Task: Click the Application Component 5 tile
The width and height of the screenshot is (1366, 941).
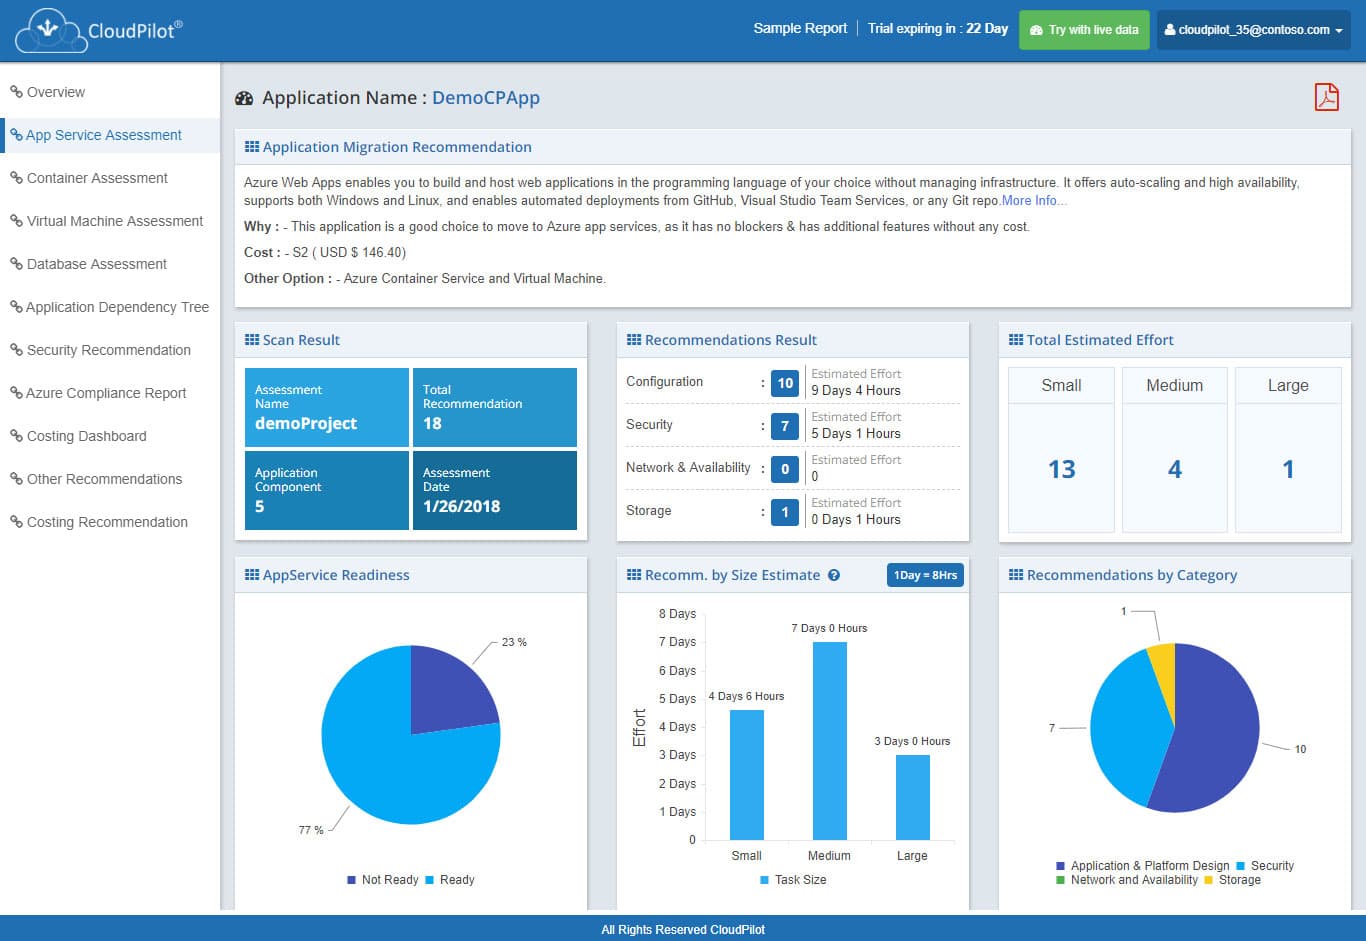Action: (327, 490)
